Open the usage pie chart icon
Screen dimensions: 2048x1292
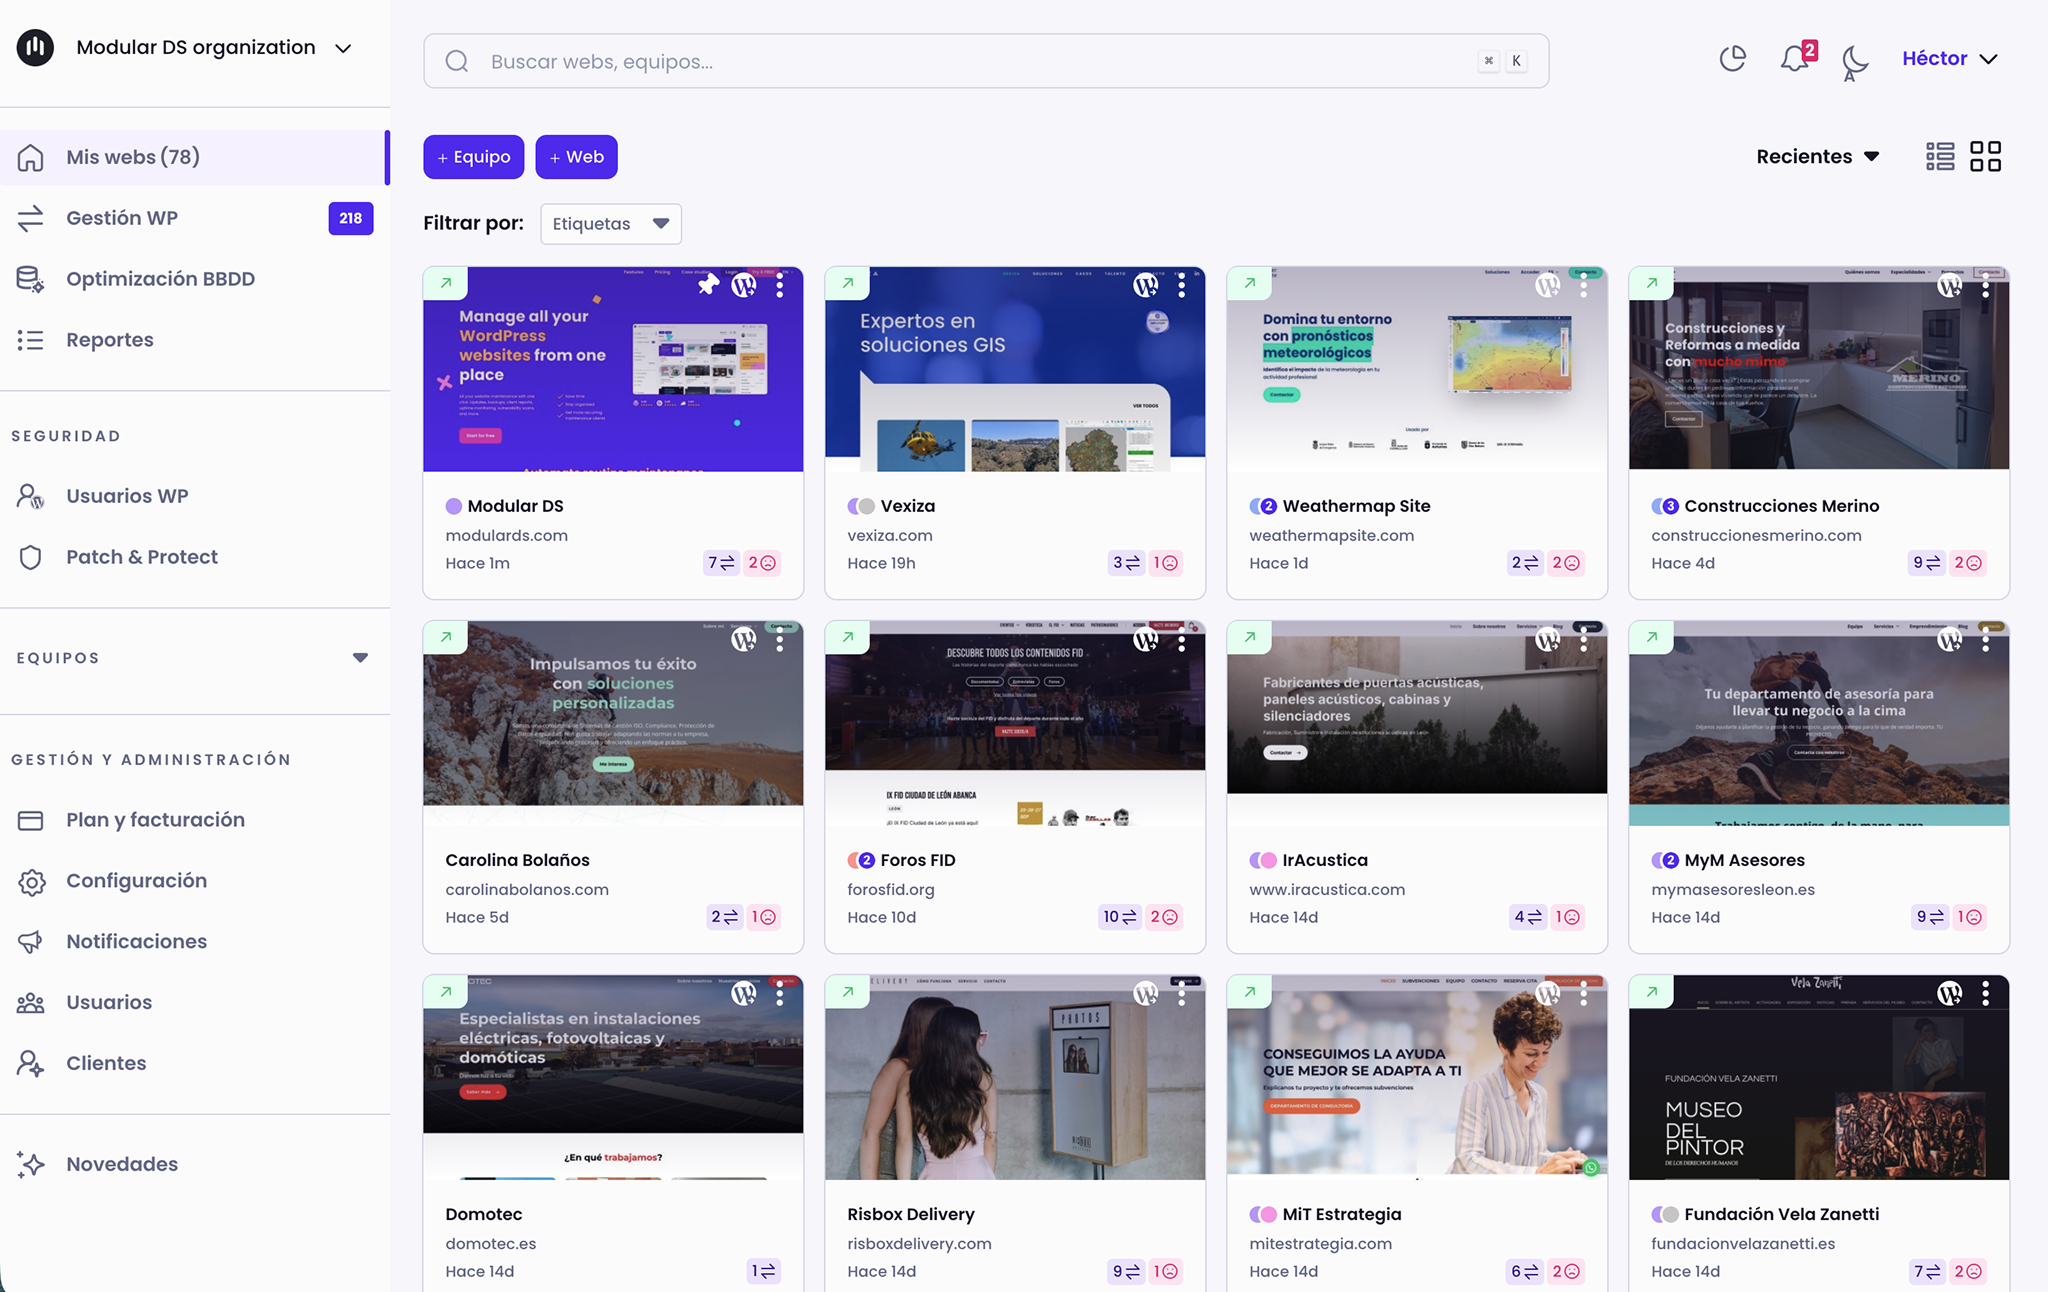(1732, 59)
